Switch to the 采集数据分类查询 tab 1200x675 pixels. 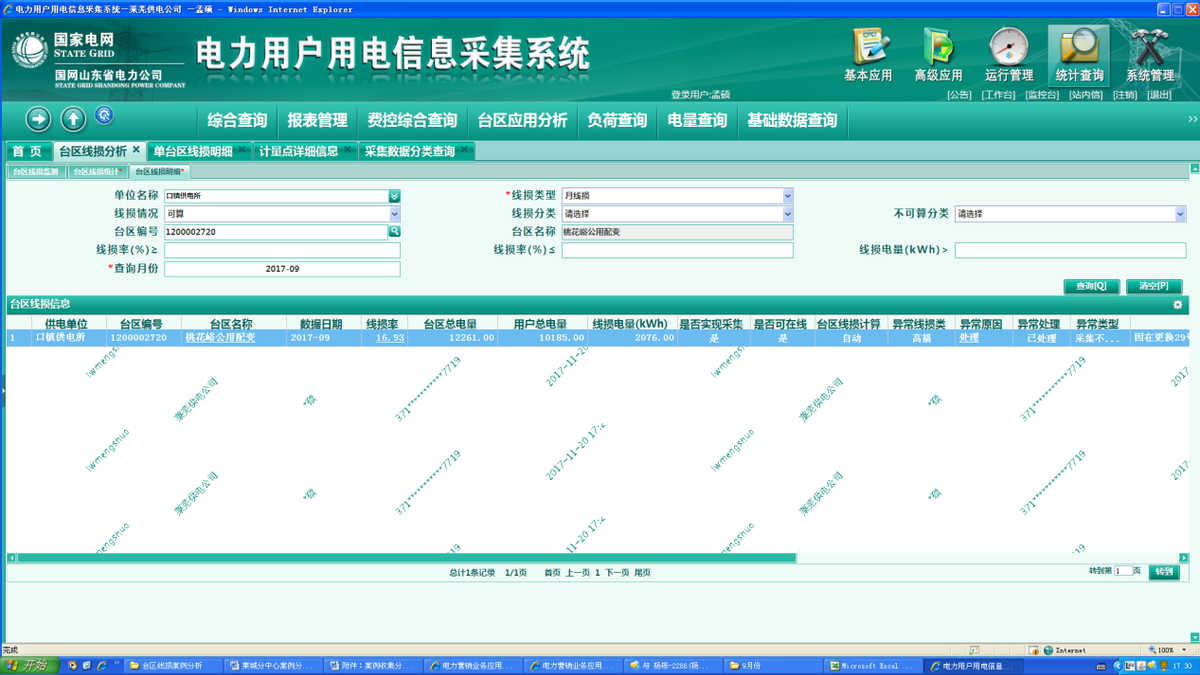tap(410, 151)
